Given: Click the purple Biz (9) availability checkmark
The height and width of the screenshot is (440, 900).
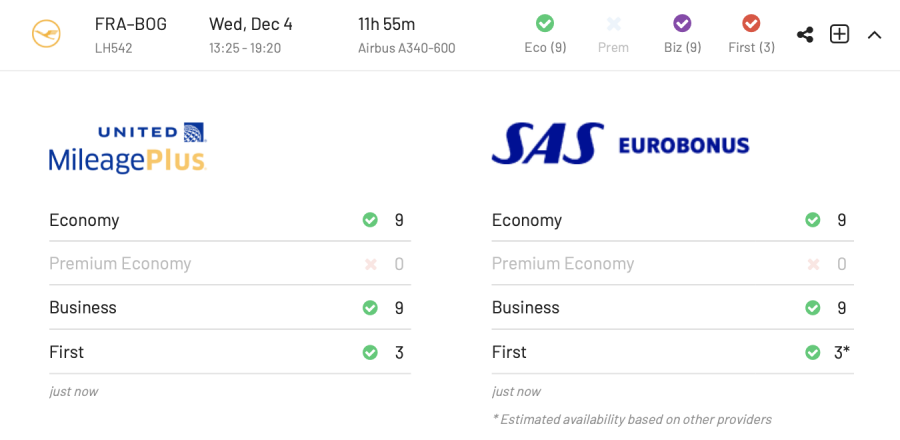Looking at the screenshot, I should coord(682,23).
